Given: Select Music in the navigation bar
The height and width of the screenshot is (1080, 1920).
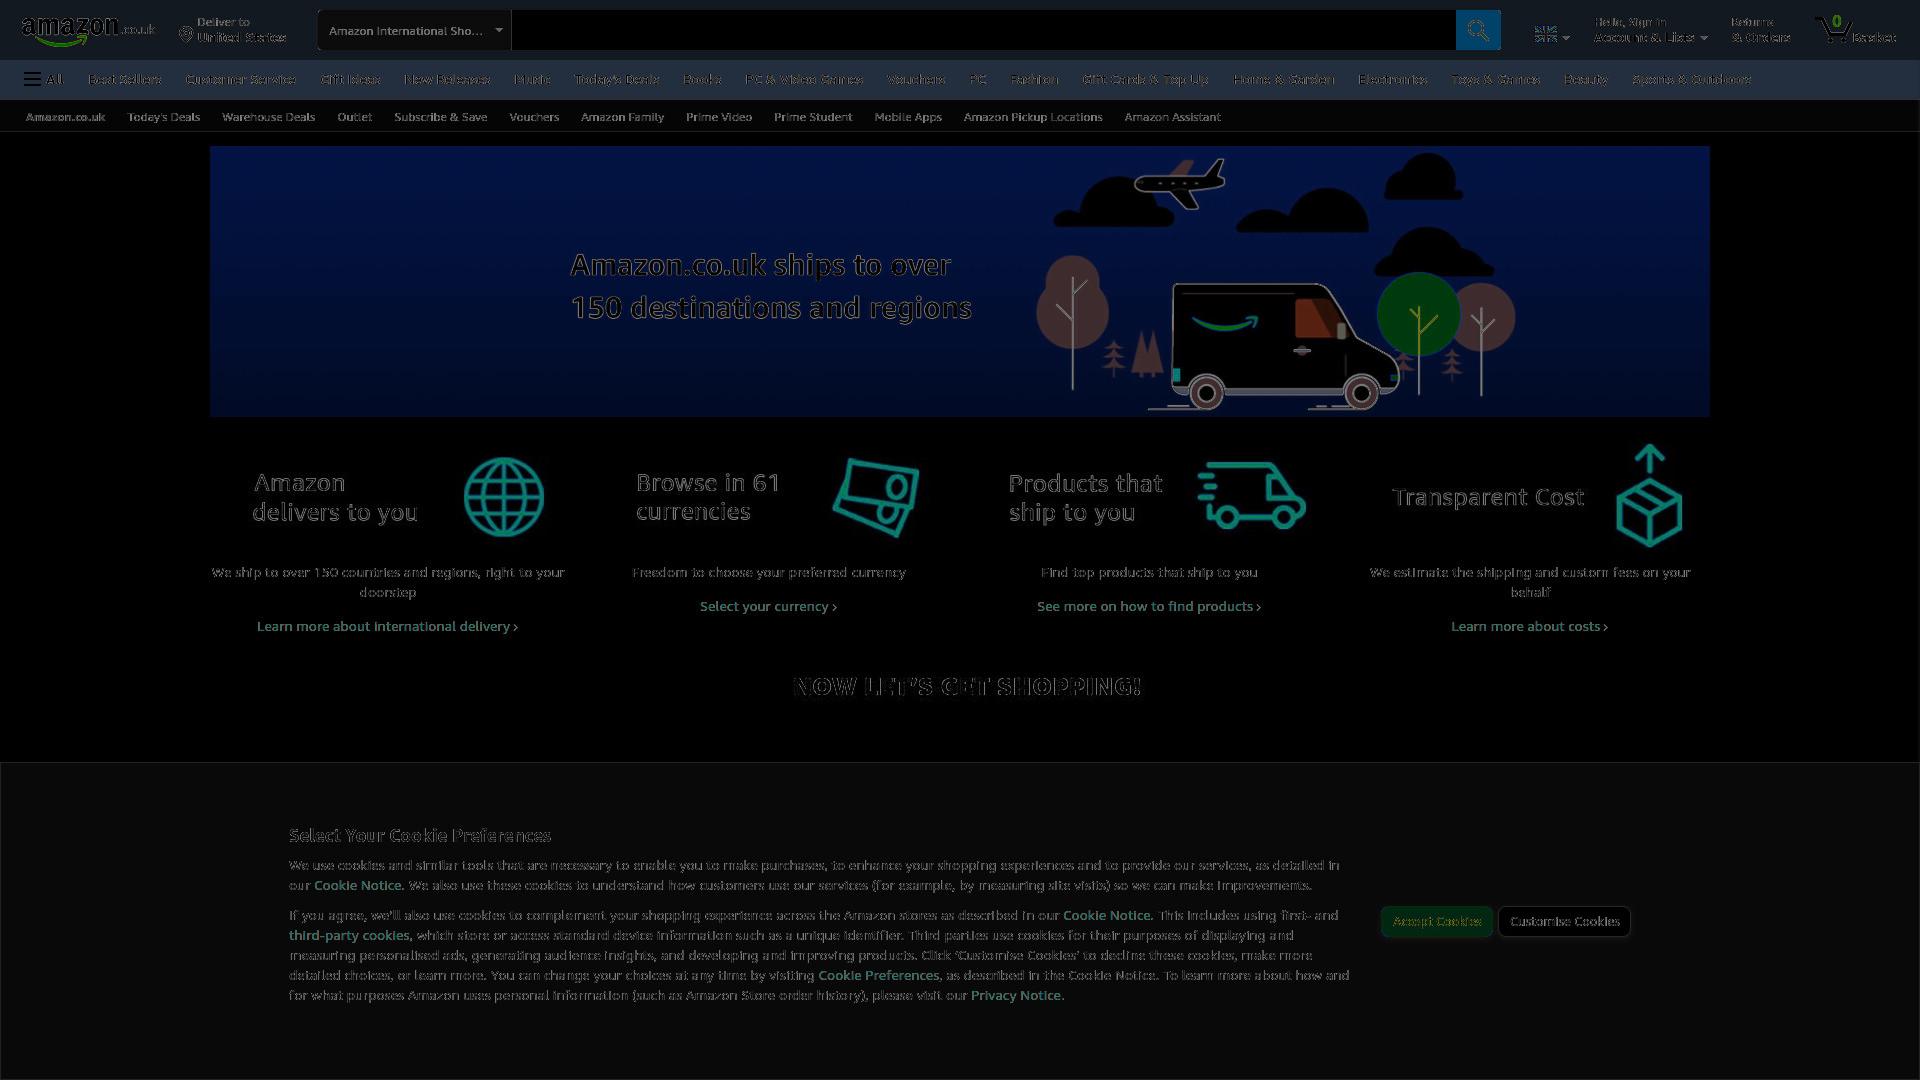Looking at the screenshot, I should [532, 79].
